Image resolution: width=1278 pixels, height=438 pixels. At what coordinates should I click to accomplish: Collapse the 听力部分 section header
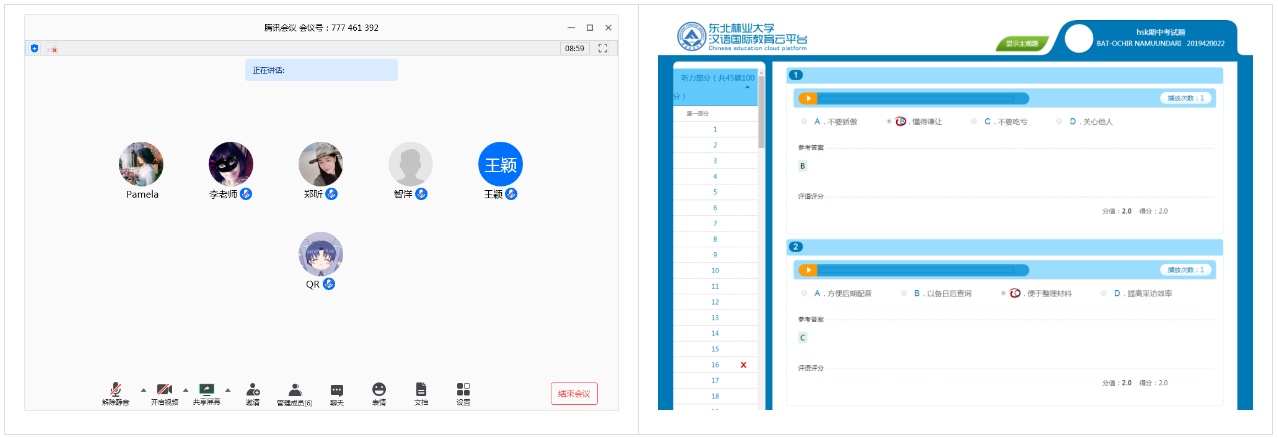click(747, 87)
